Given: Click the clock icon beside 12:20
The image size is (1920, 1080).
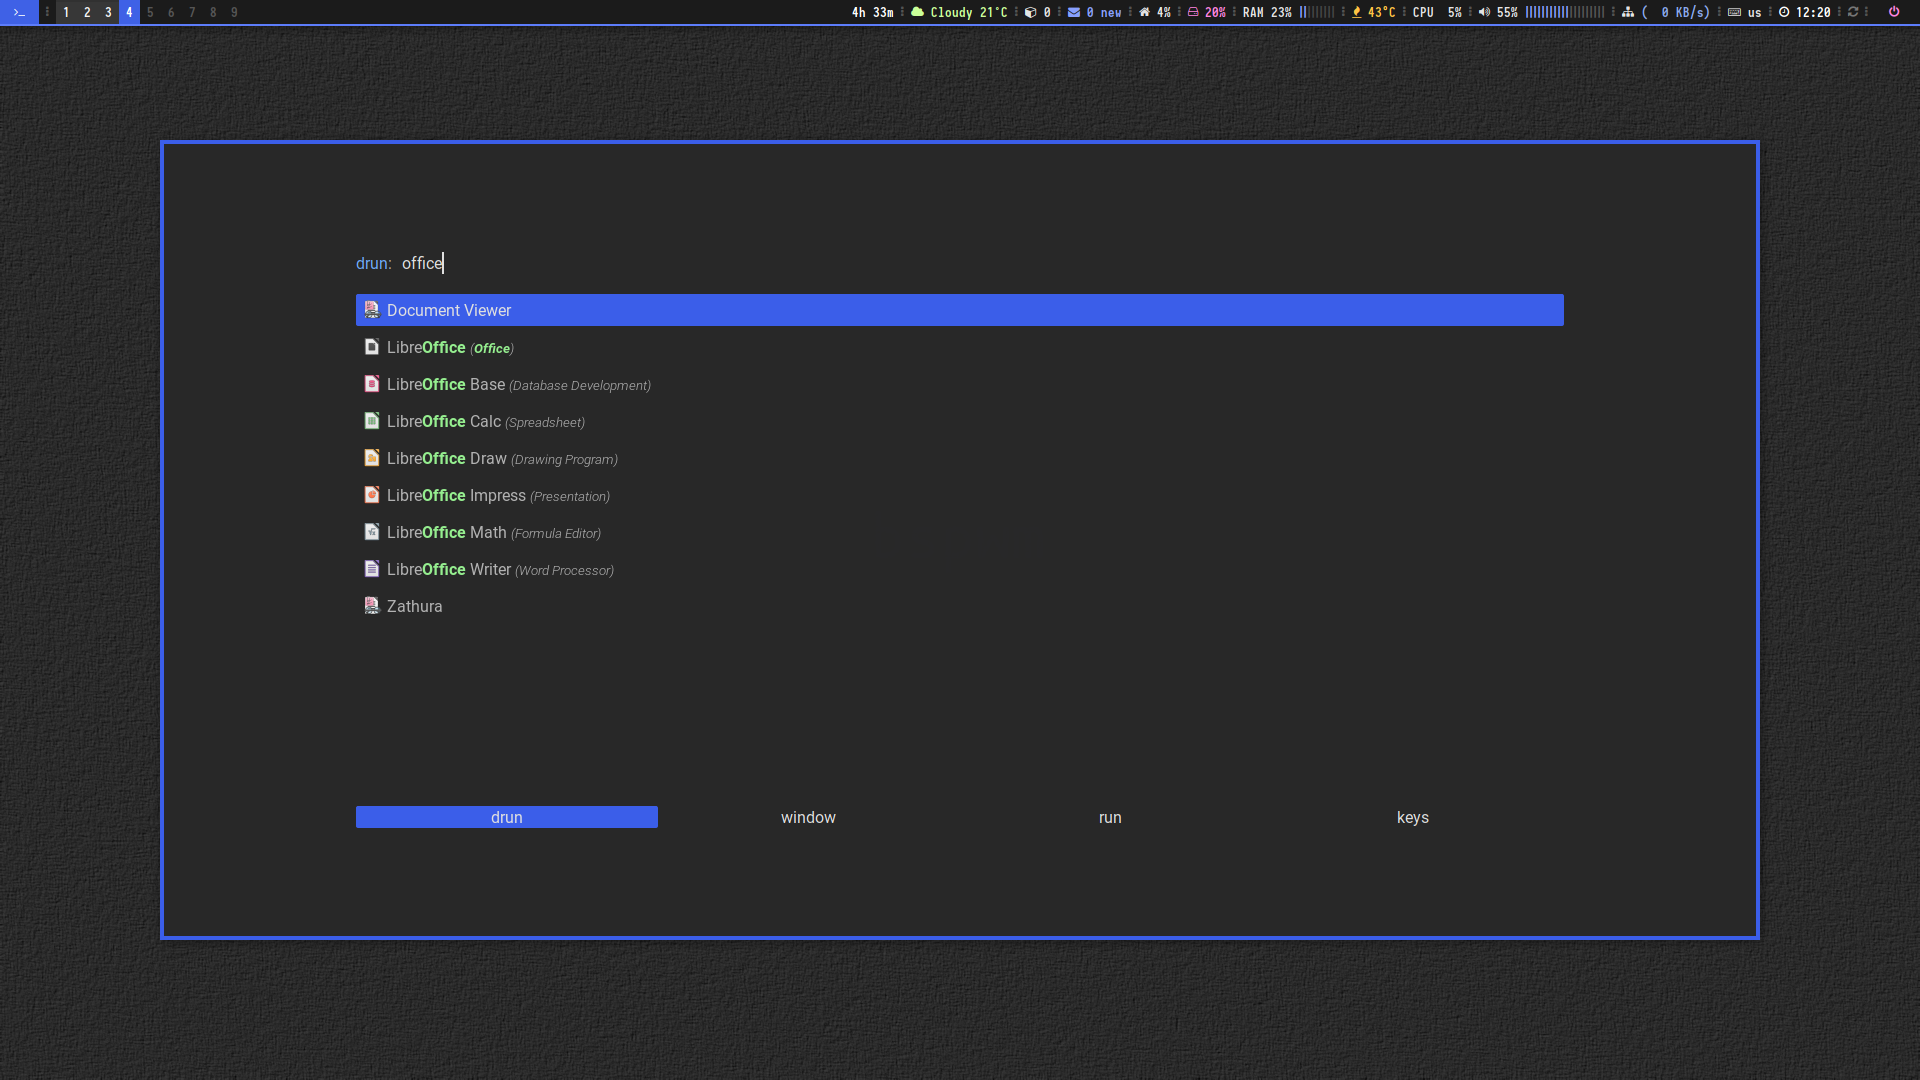Looking at the screenshot, I should click(x=1784, y=12).
